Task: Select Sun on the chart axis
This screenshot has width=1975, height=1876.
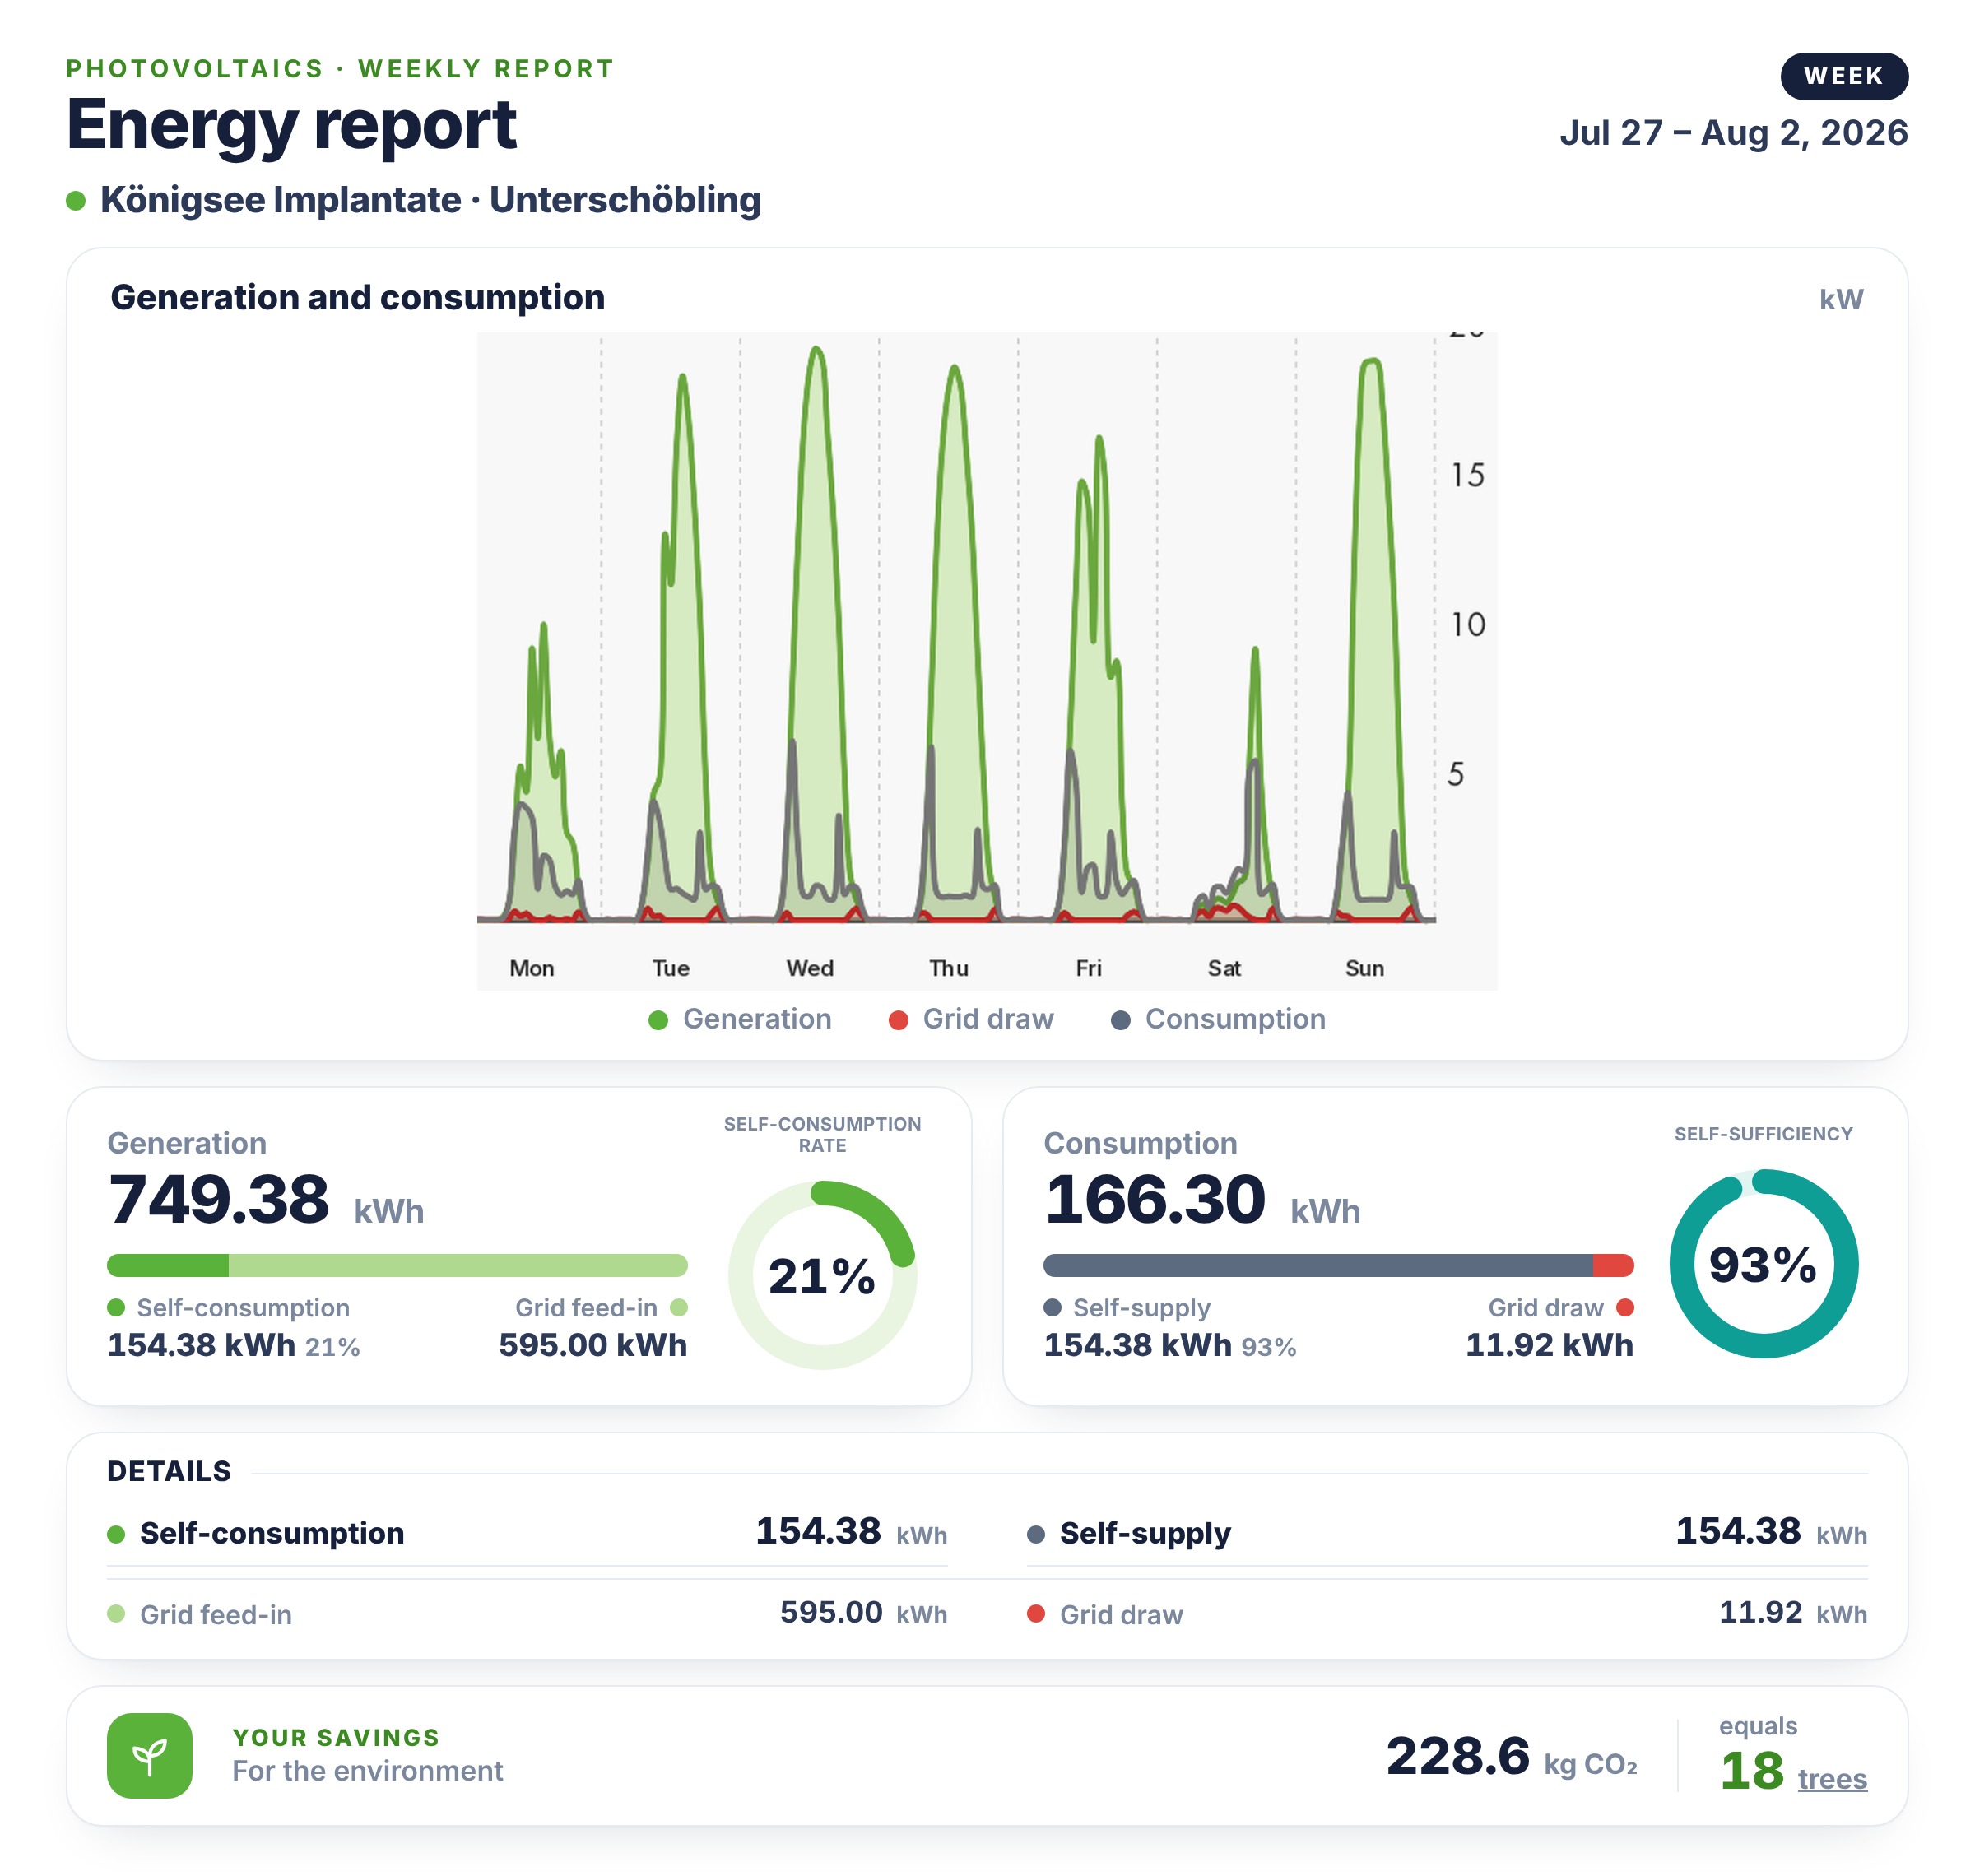Action: click(x=1364, y=968)
